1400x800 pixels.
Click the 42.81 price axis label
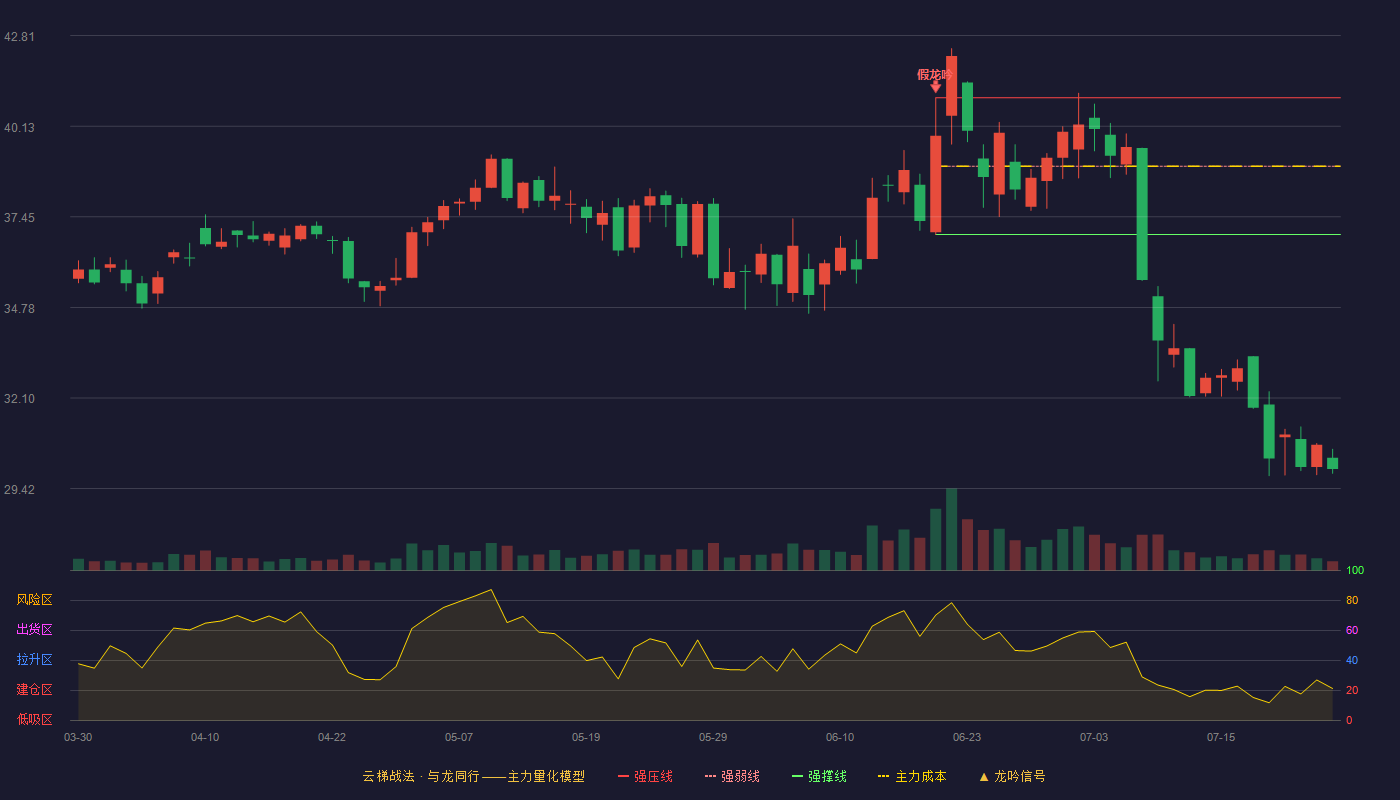[x=19, y=37]
